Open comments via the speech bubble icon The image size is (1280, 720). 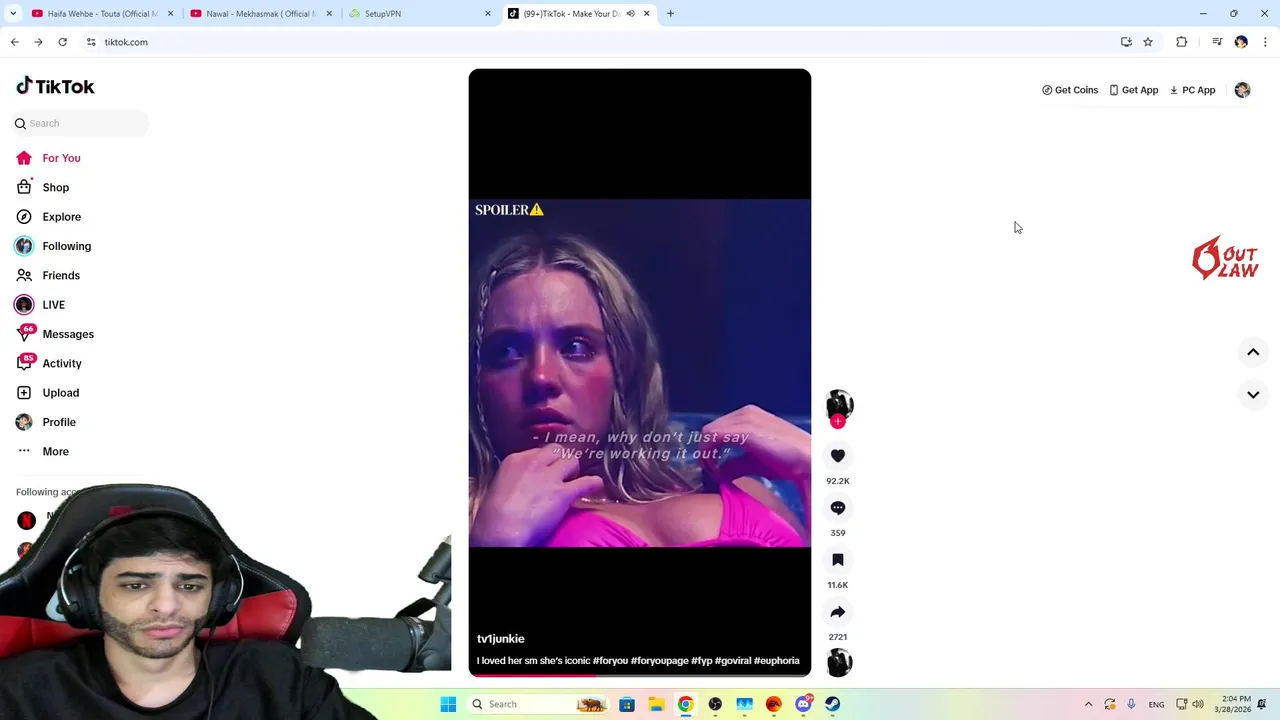pos(838,508)
